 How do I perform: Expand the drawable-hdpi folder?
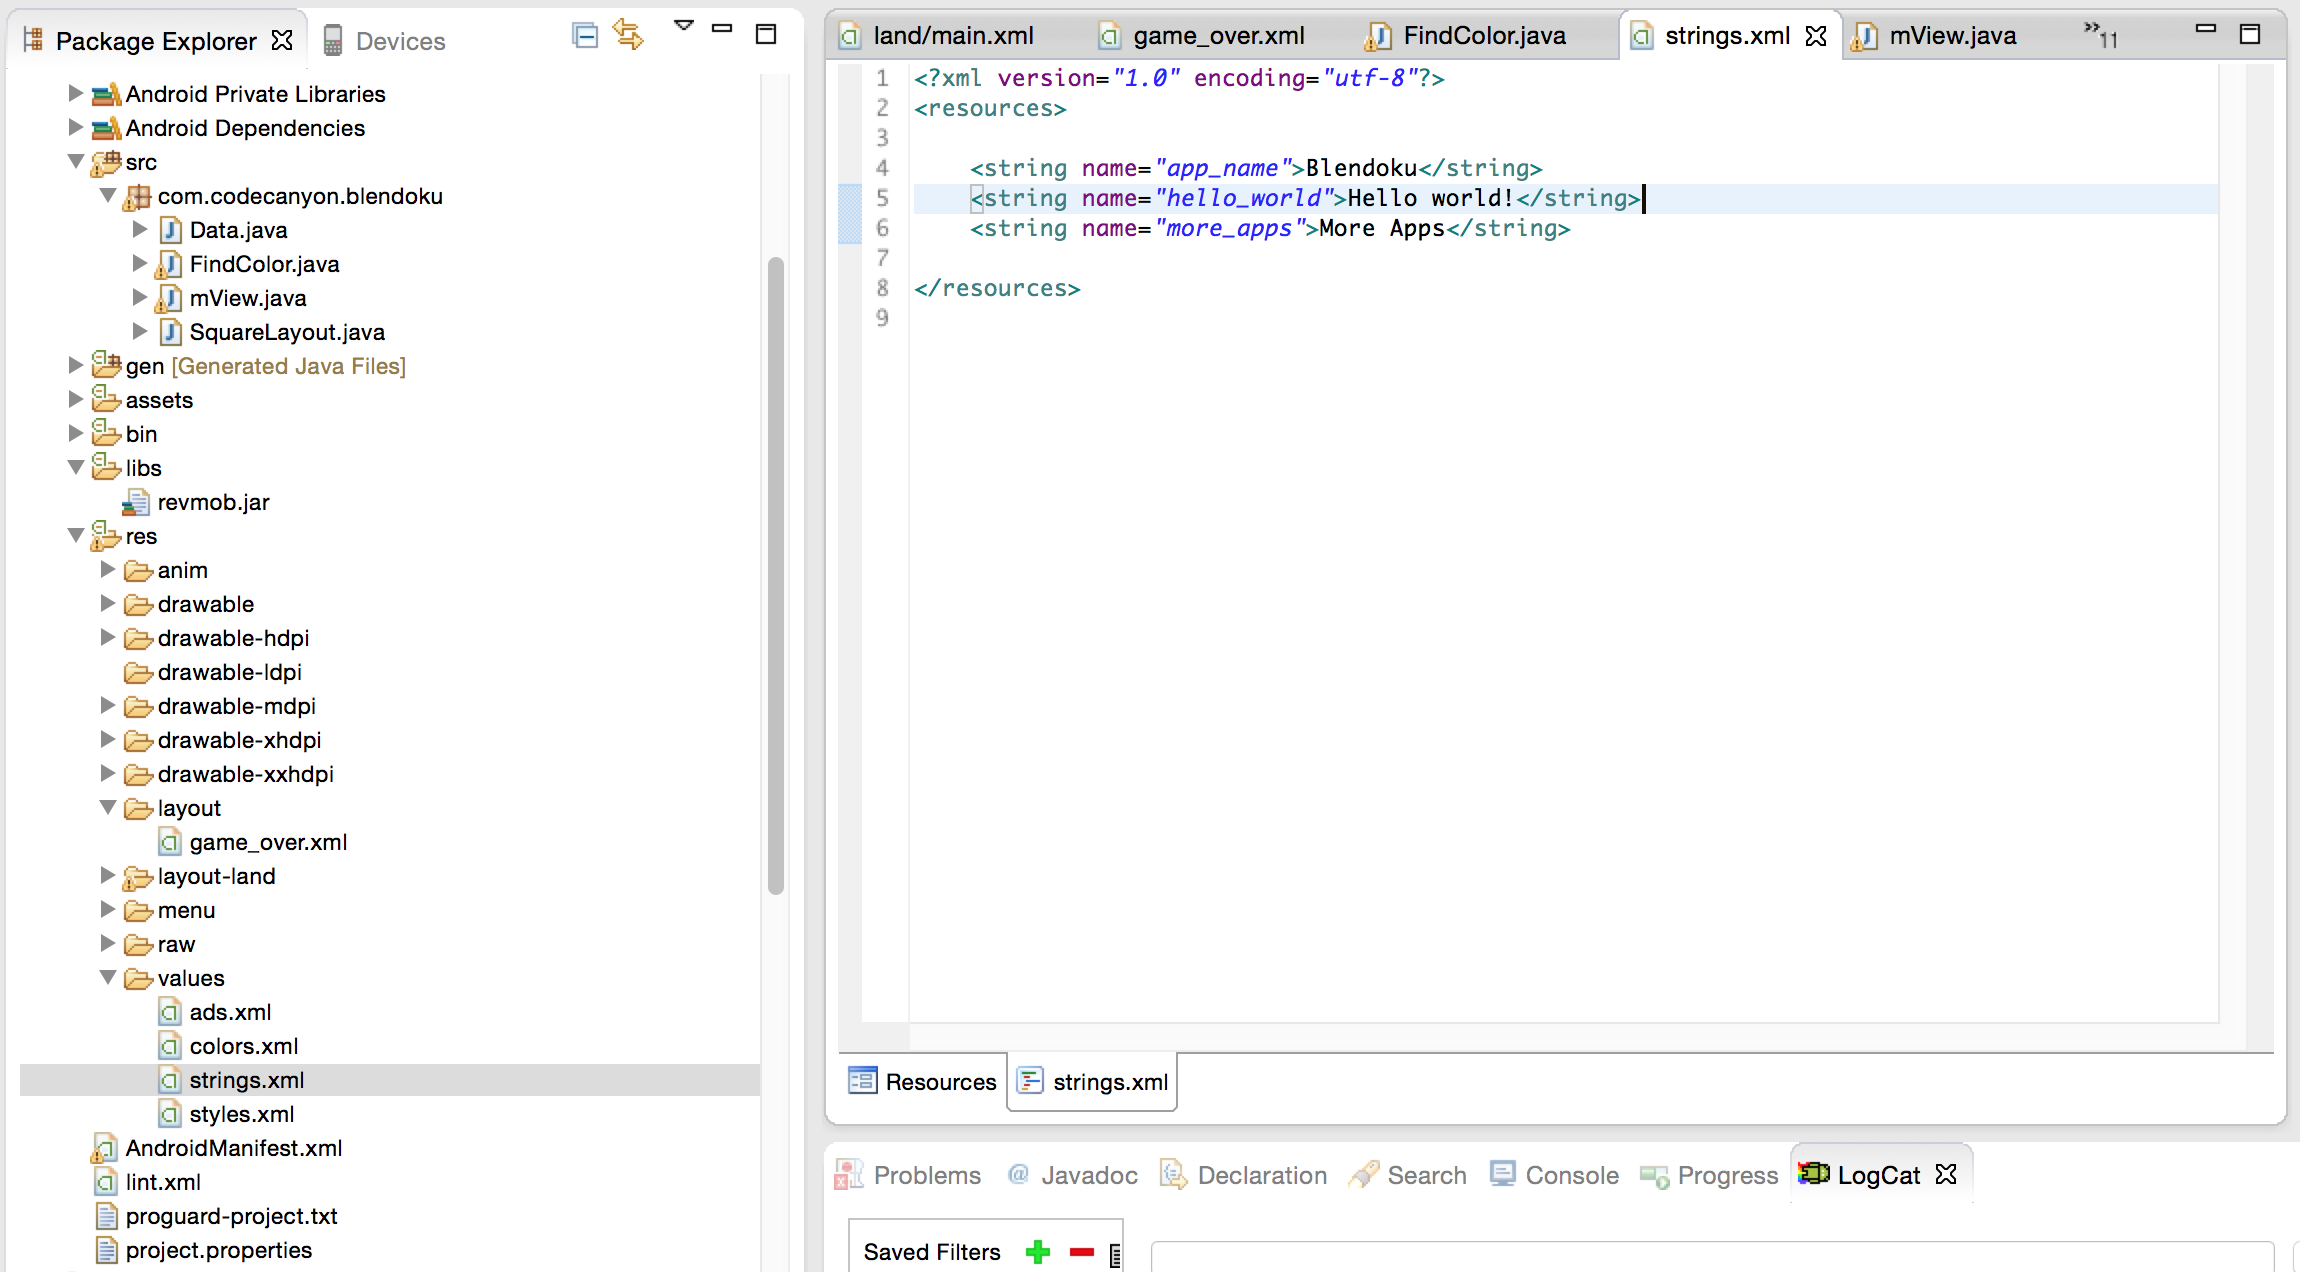pos(108,638)
